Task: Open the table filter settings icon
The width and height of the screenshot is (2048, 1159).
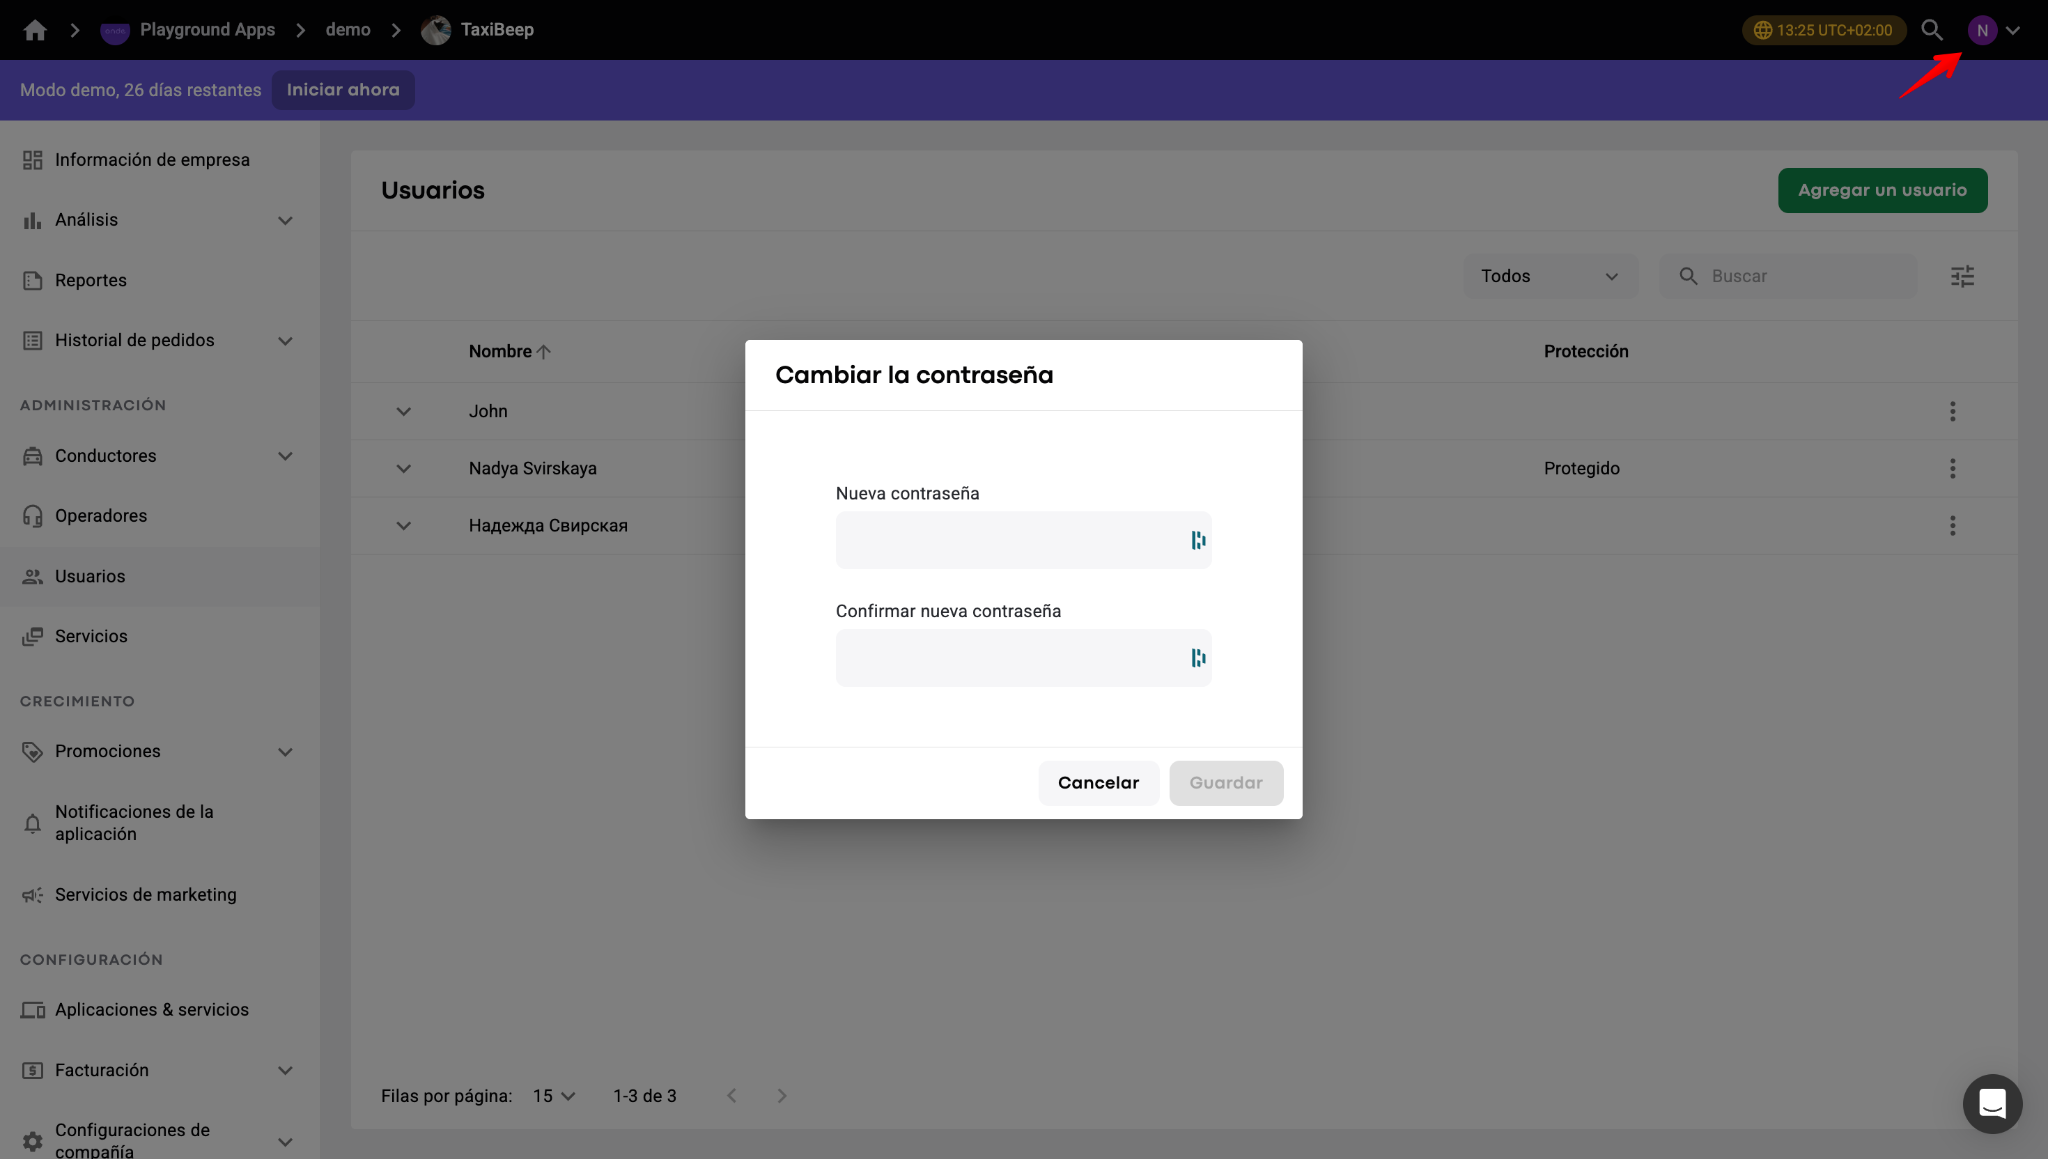Action: [1962, 276]
